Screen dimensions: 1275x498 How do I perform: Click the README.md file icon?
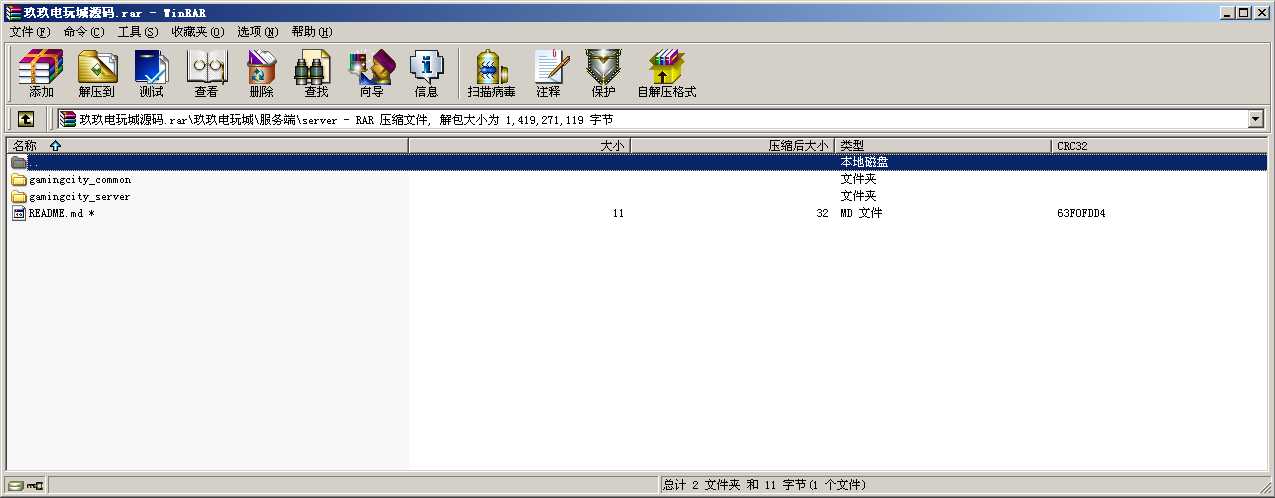19,213
